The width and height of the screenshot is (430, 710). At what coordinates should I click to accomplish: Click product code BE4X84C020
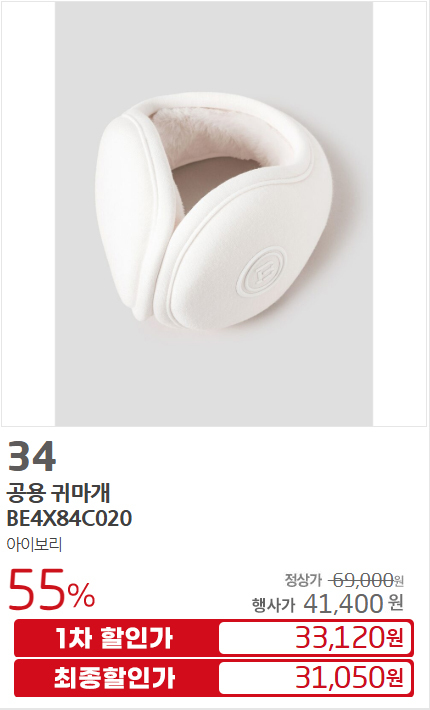tap(69, 518)
